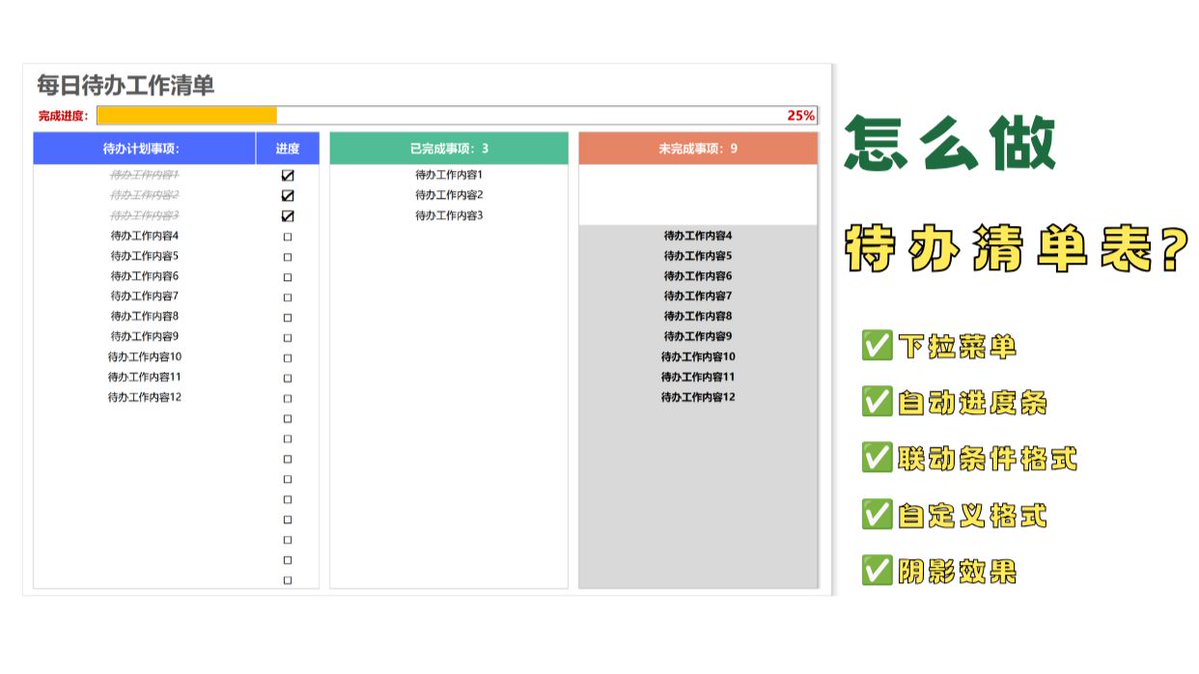Click the green check icon beside 自动进度条
This screenshot has width=1199, height=674.
pos(876,401)
